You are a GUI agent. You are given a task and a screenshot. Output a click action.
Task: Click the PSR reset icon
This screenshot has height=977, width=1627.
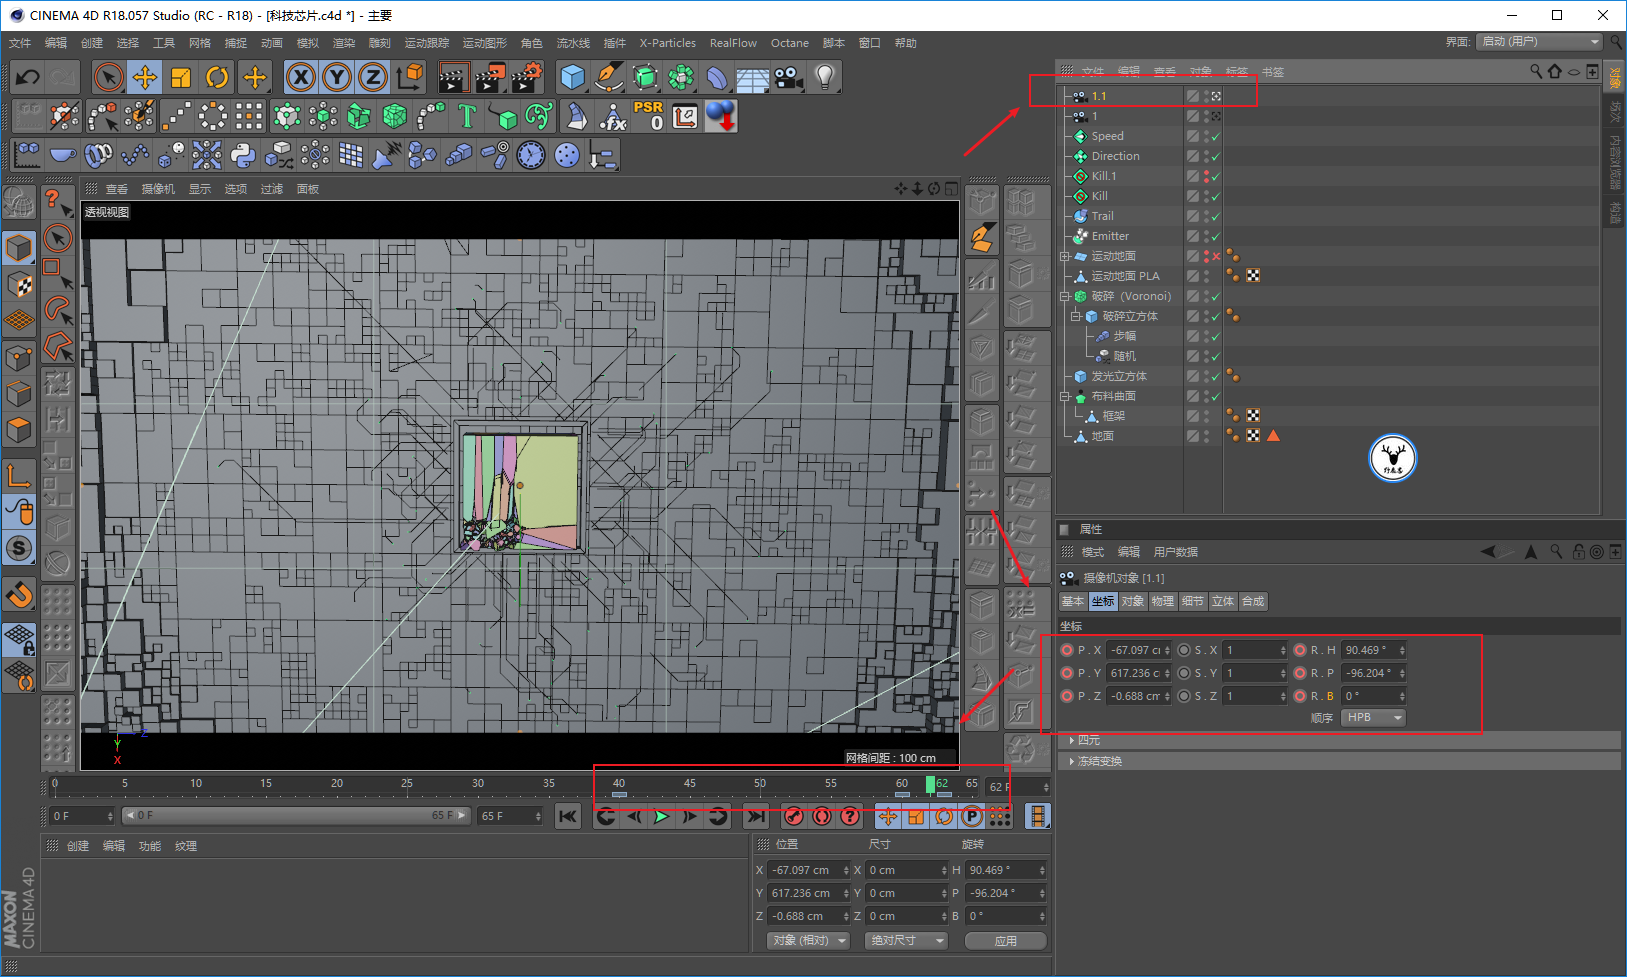648,116
